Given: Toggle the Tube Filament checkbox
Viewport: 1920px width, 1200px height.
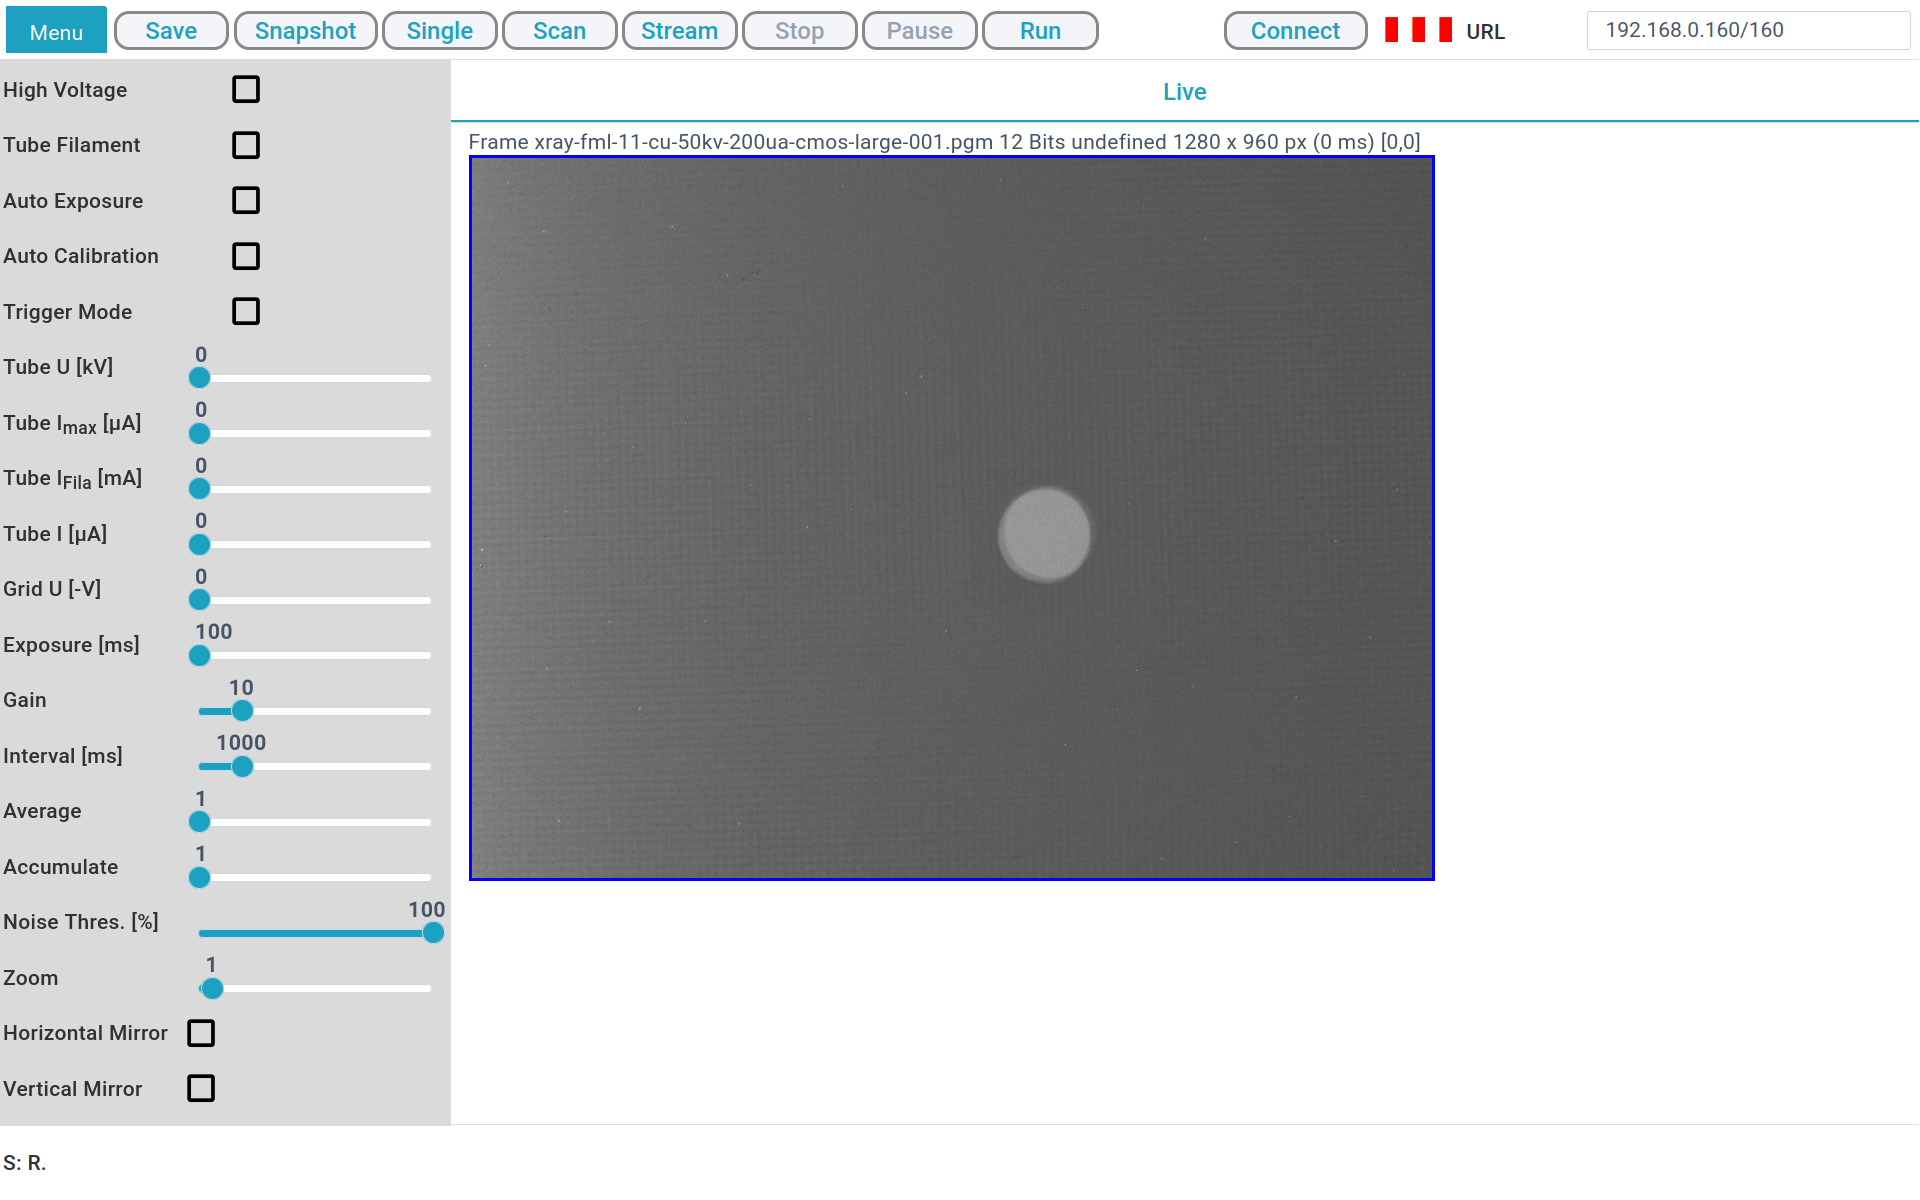Looking at the screenshot, I should [246, 145].
